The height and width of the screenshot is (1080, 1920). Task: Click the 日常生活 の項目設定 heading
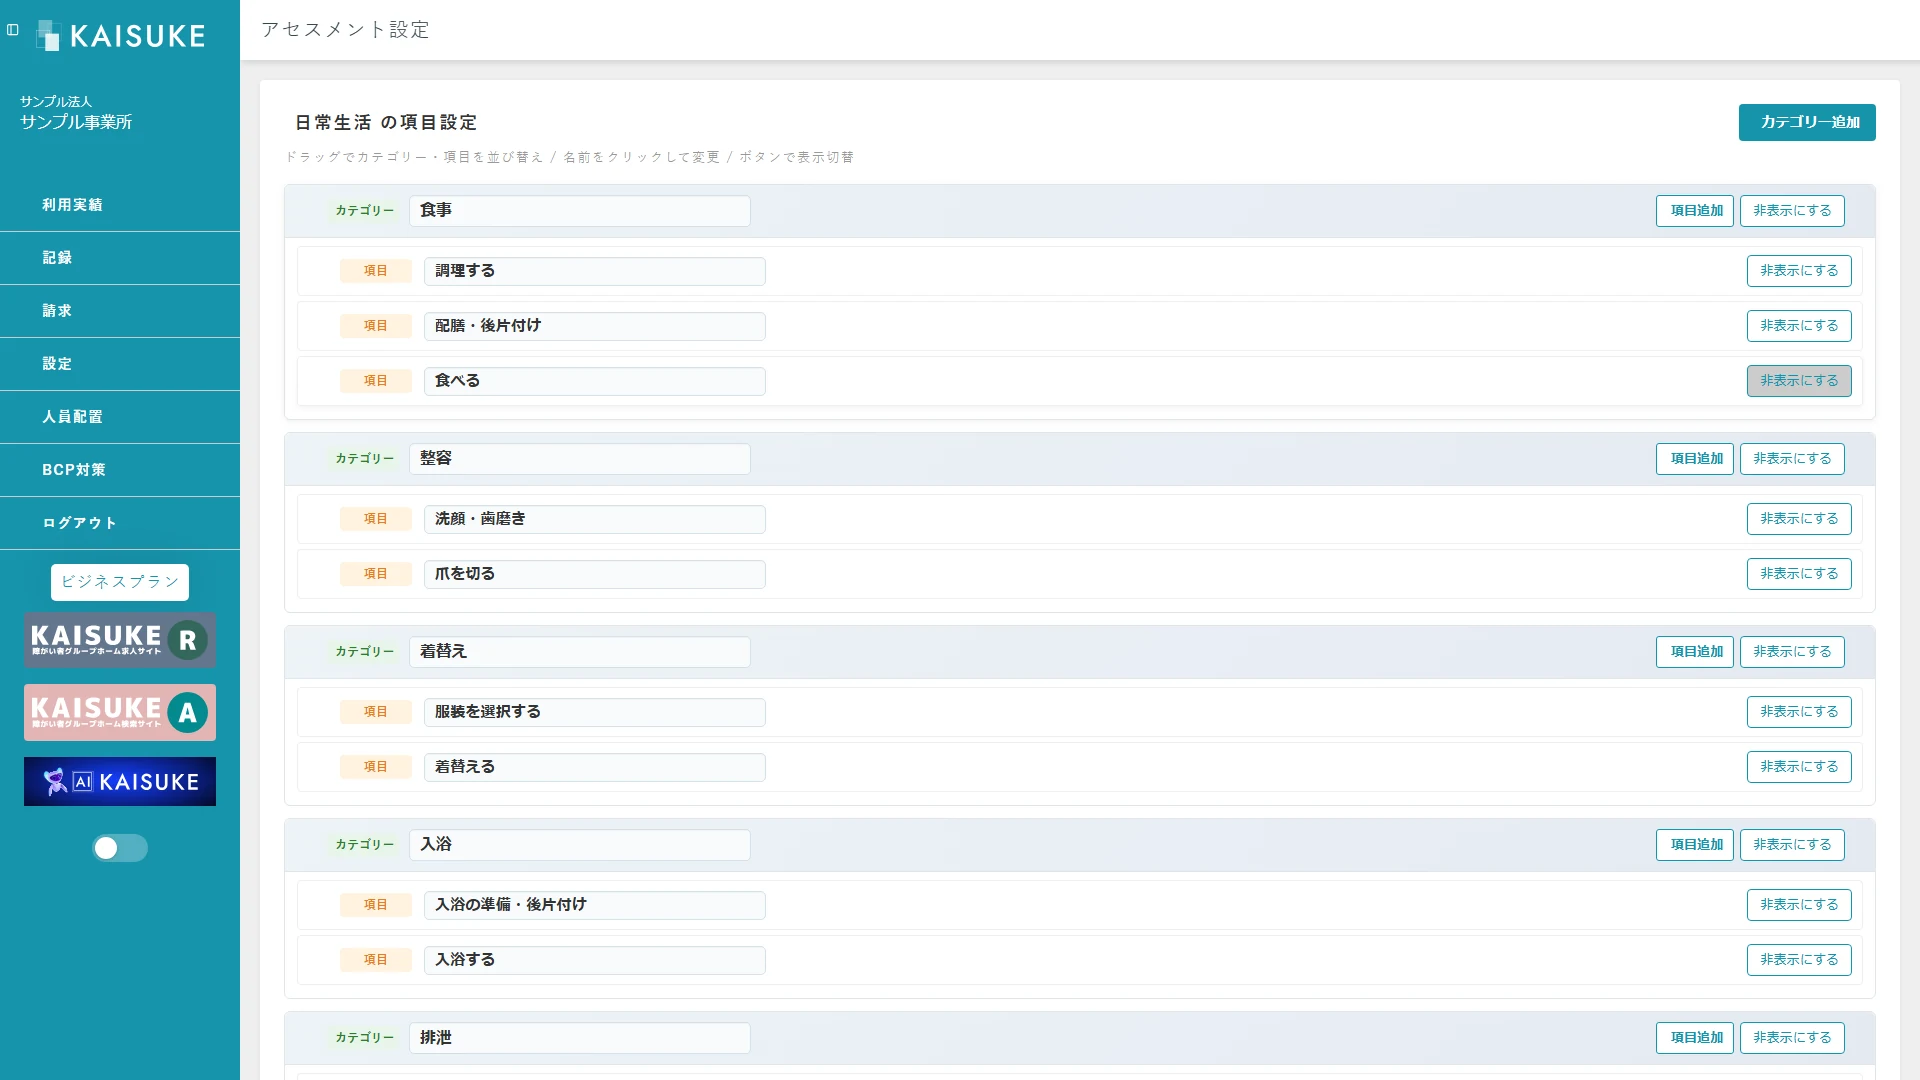click(386, 123)
